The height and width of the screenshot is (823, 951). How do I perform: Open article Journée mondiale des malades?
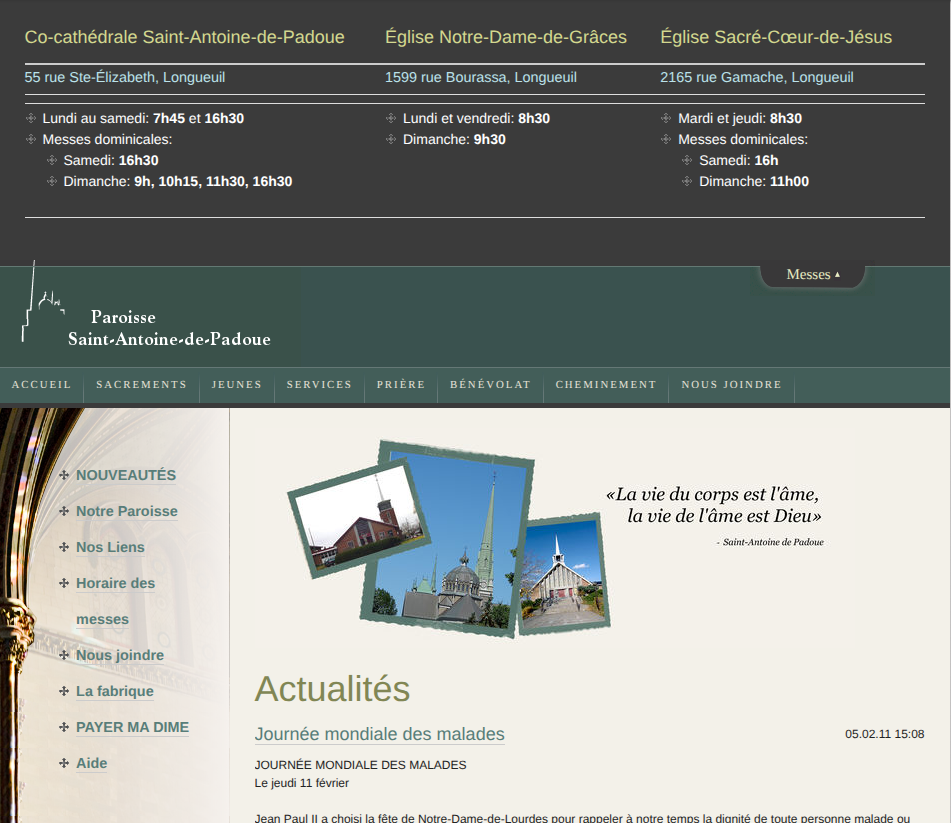(379, 735)
